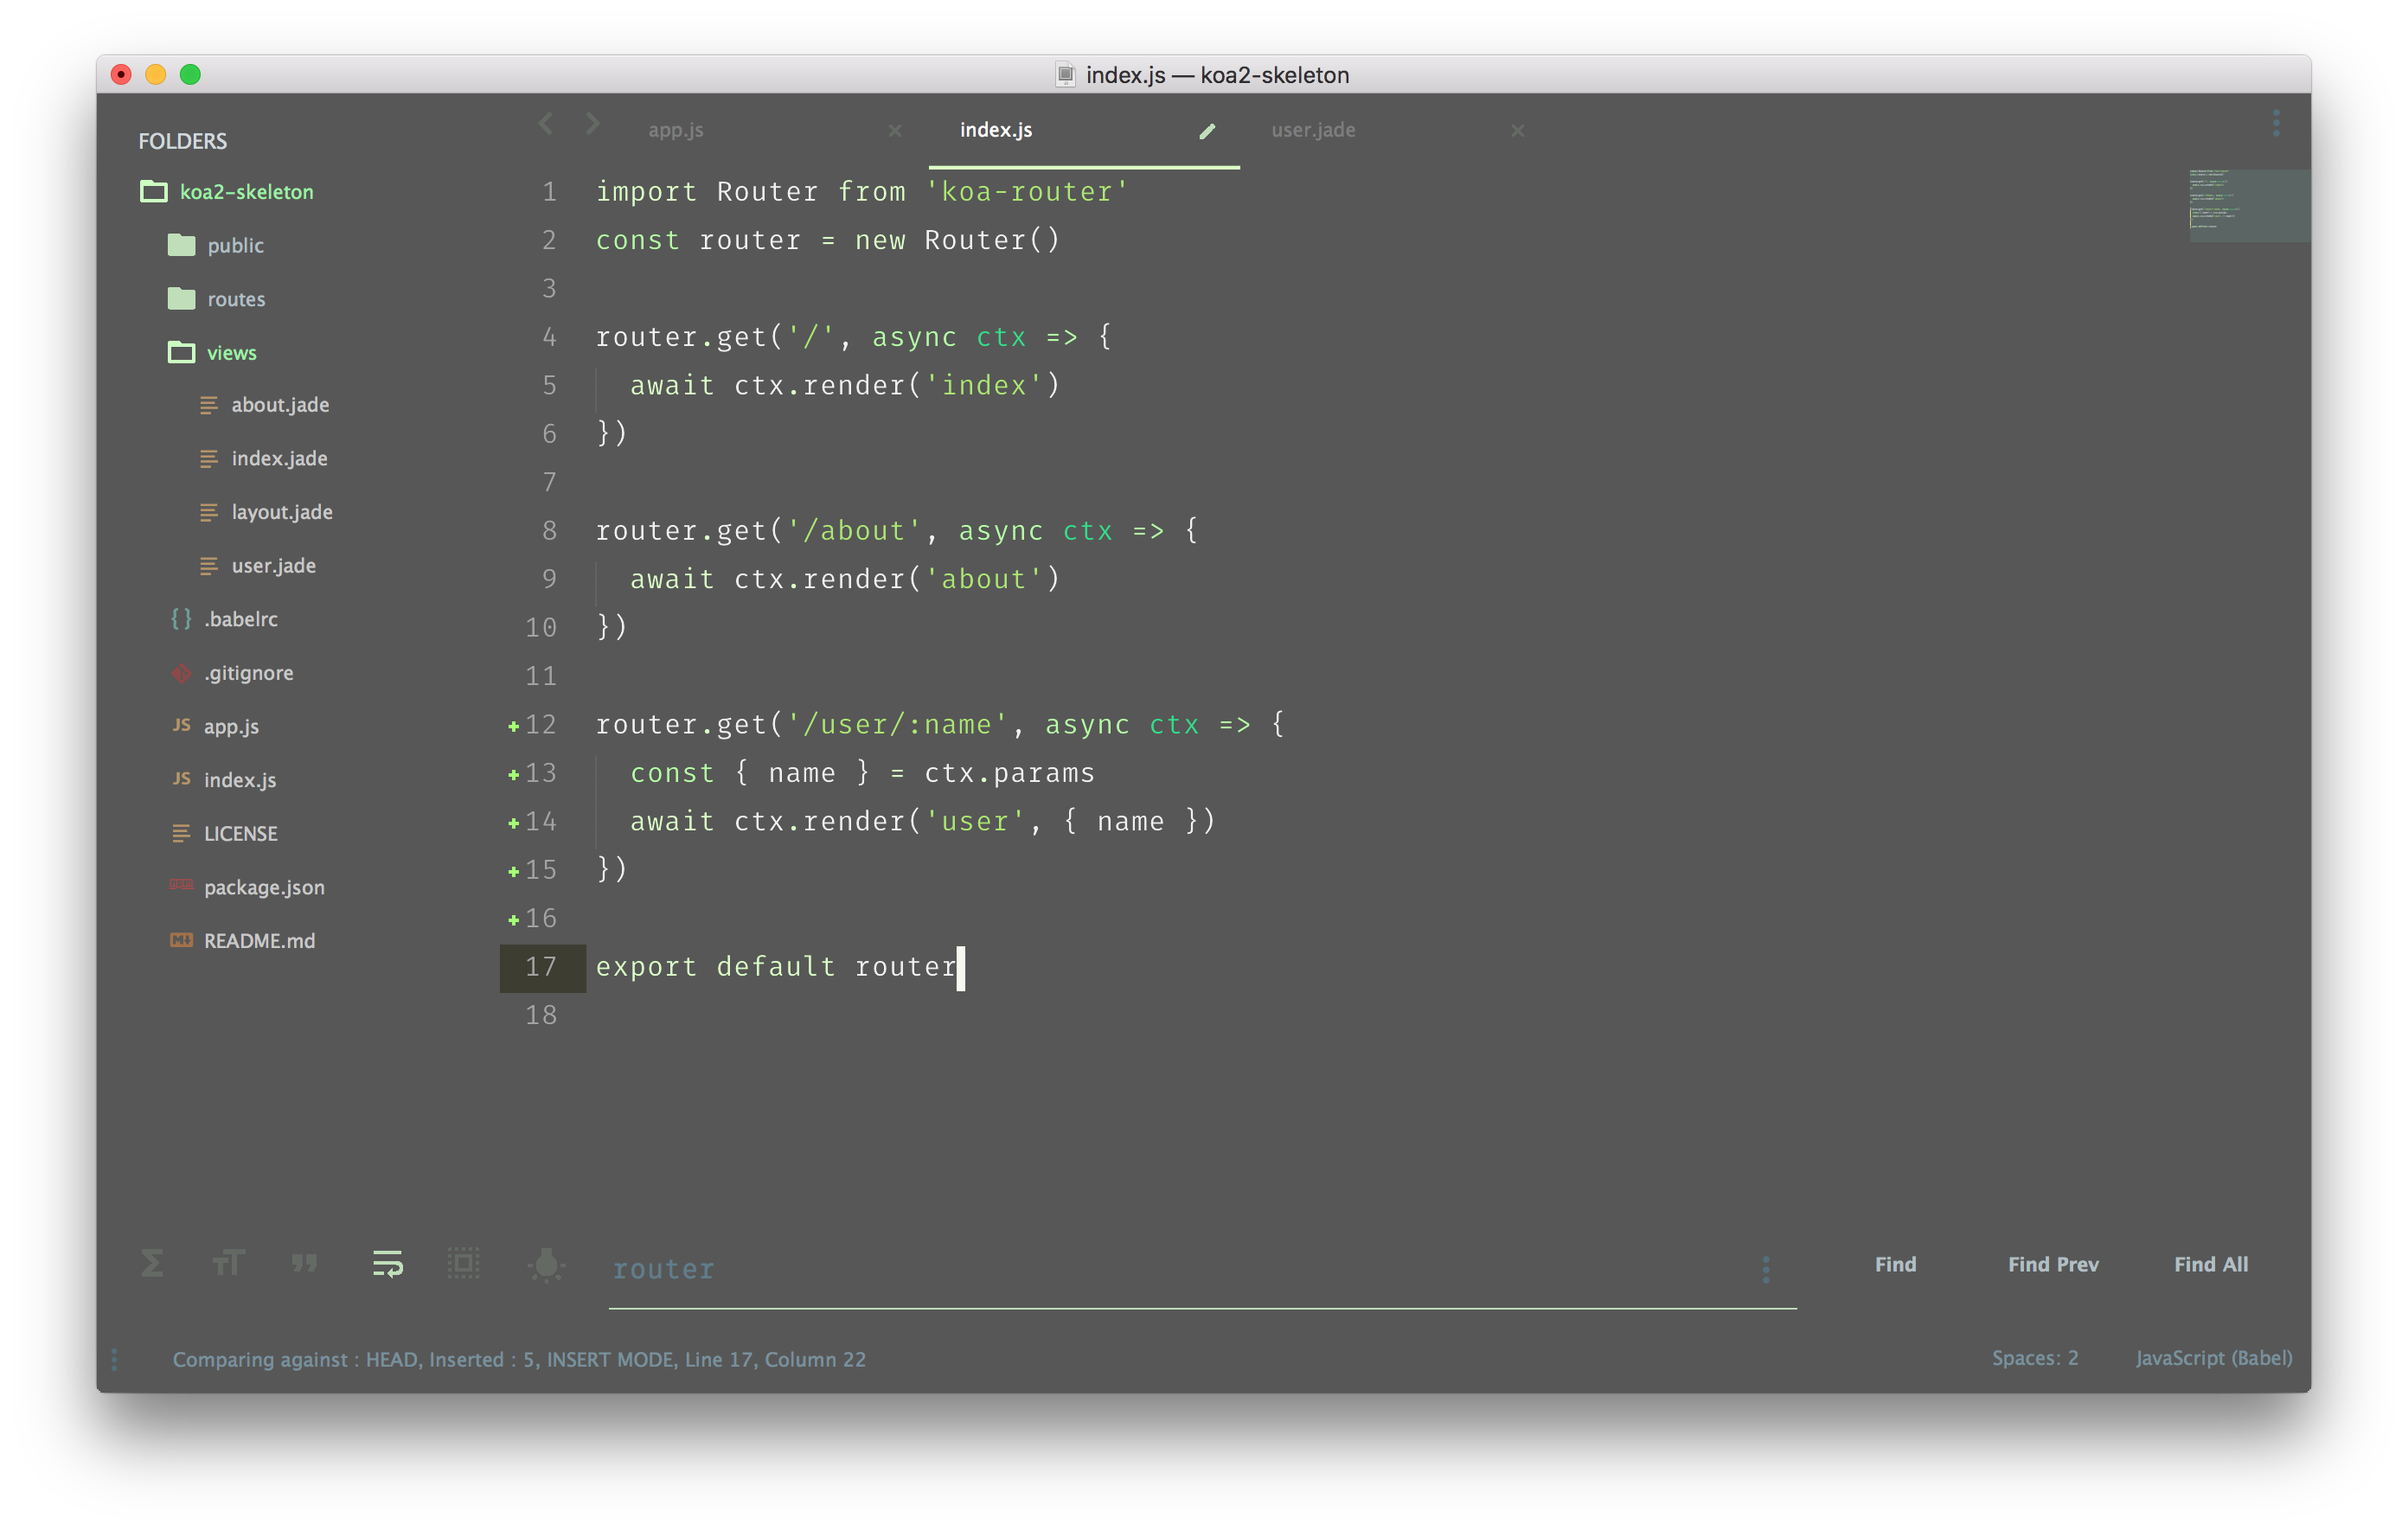Toggle regular expression search icon

tap(152, 1264)
